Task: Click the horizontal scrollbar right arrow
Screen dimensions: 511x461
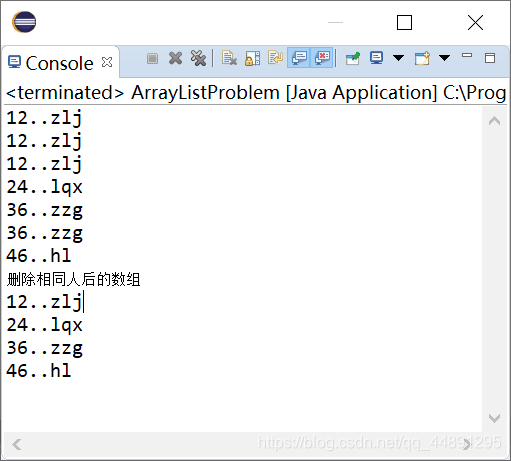Action: point(467,444)
